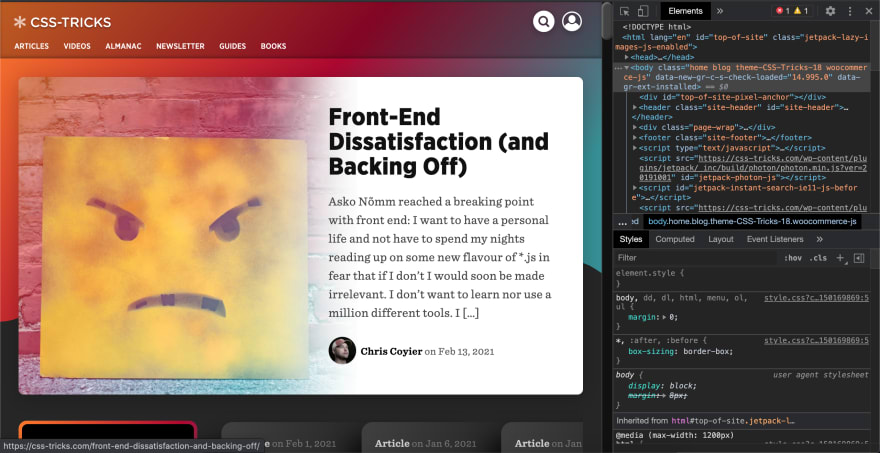Viewport: 880px width, 453px height.
Task: Select the Styles tab
Action: [x=631, y=239]
